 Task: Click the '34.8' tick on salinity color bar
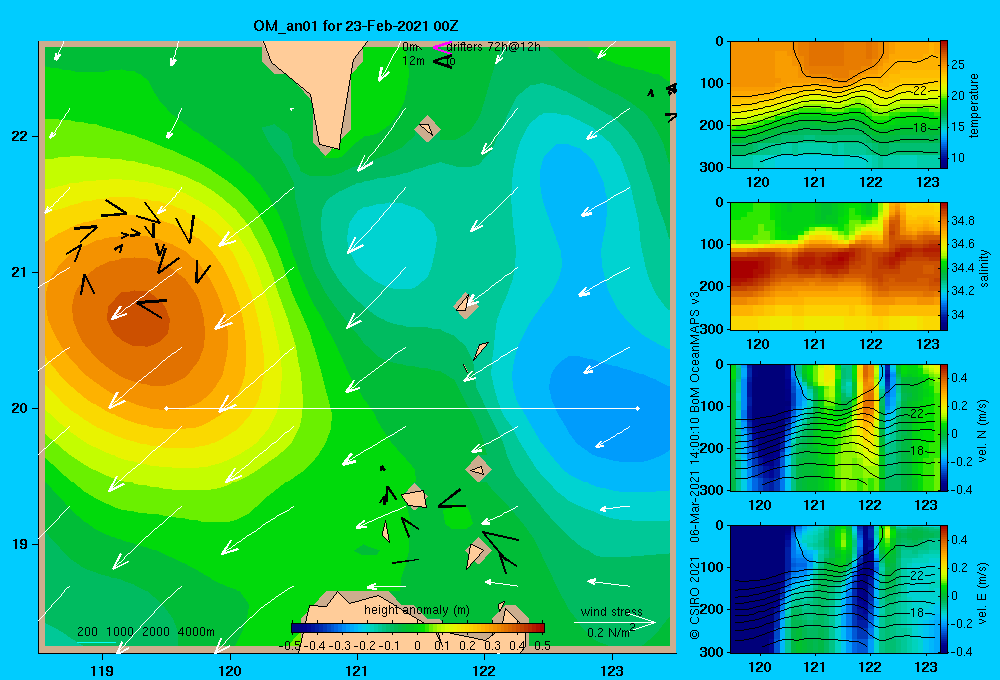coord(963,221)
